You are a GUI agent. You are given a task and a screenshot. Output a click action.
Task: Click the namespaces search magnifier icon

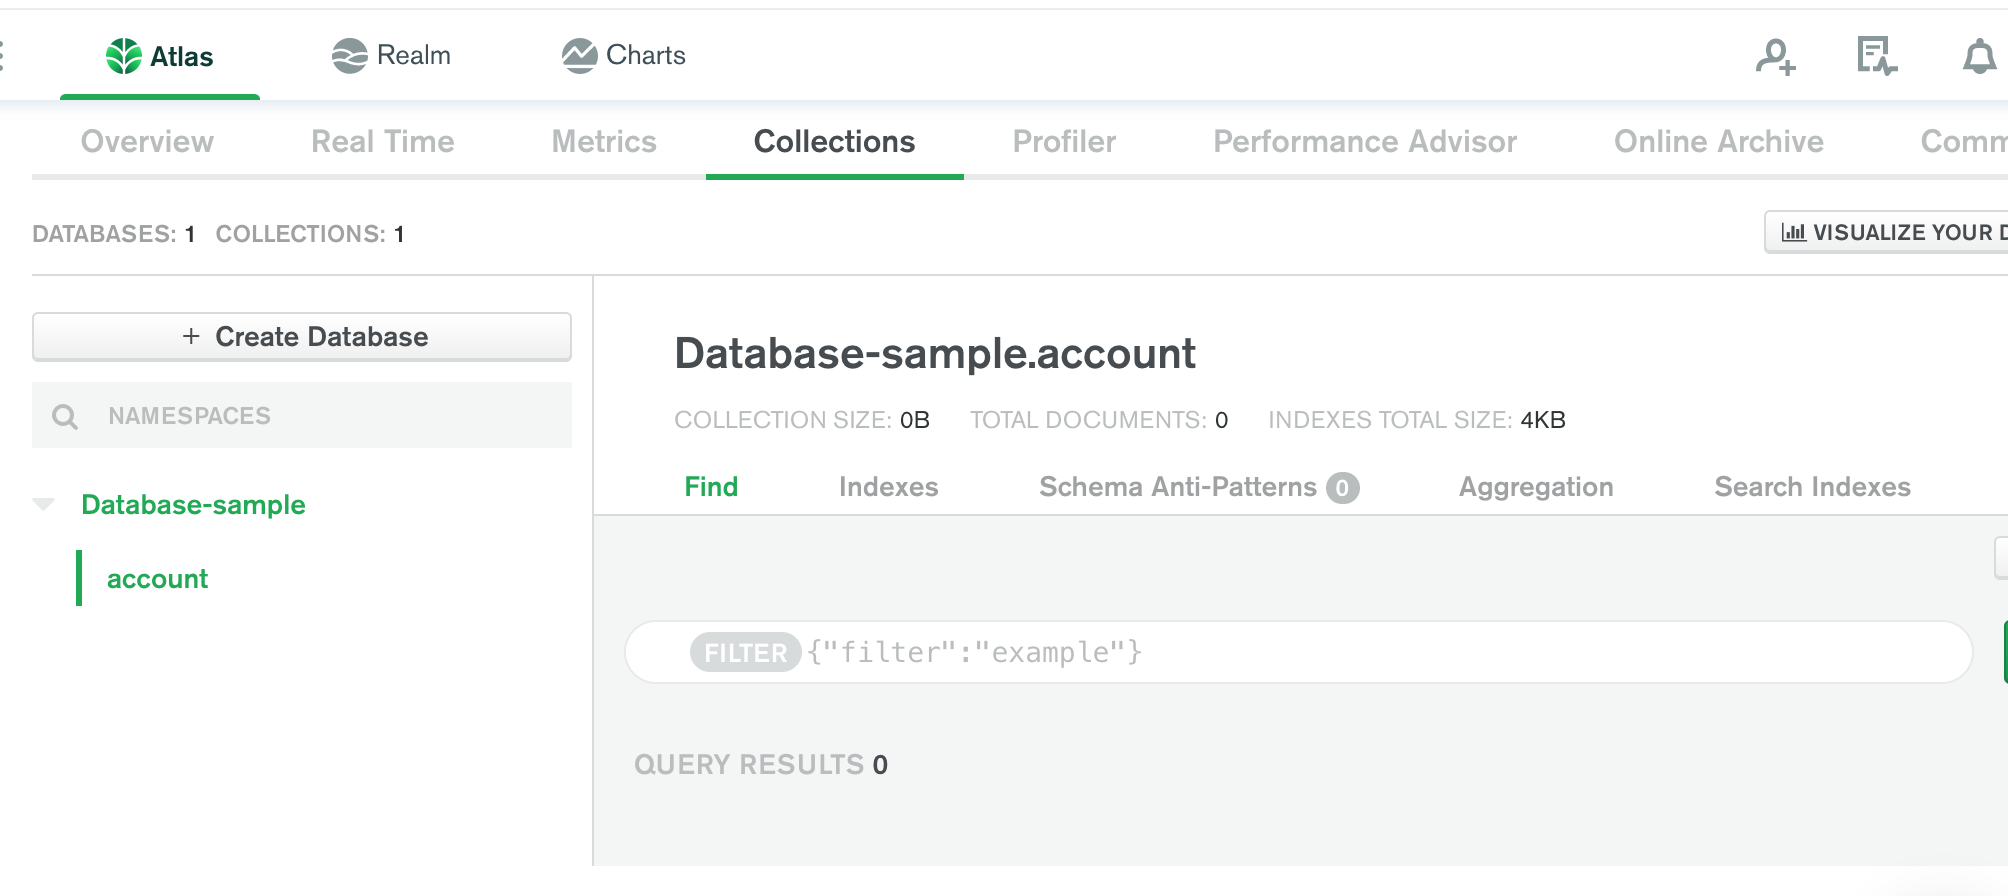[65, 416]
